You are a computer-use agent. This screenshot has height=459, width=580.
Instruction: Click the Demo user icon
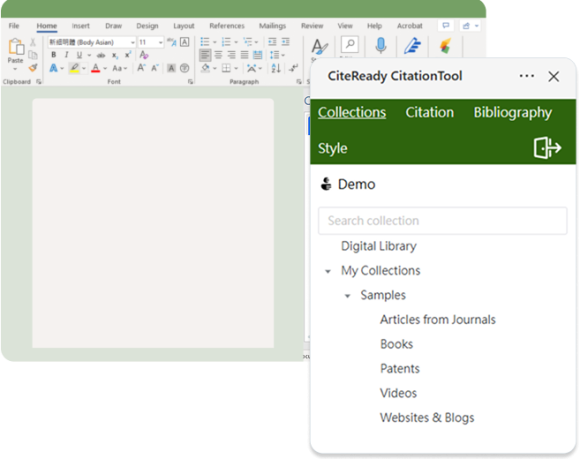(x=326, y=184)
